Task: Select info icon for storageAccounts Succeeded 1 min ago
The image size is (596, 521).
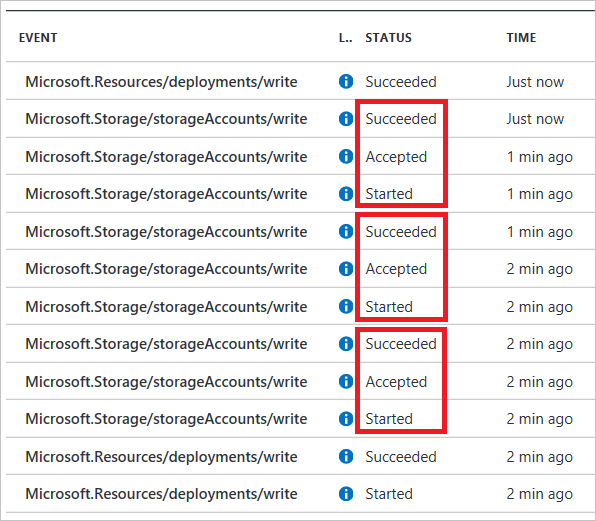Action: tap(346, 231)
